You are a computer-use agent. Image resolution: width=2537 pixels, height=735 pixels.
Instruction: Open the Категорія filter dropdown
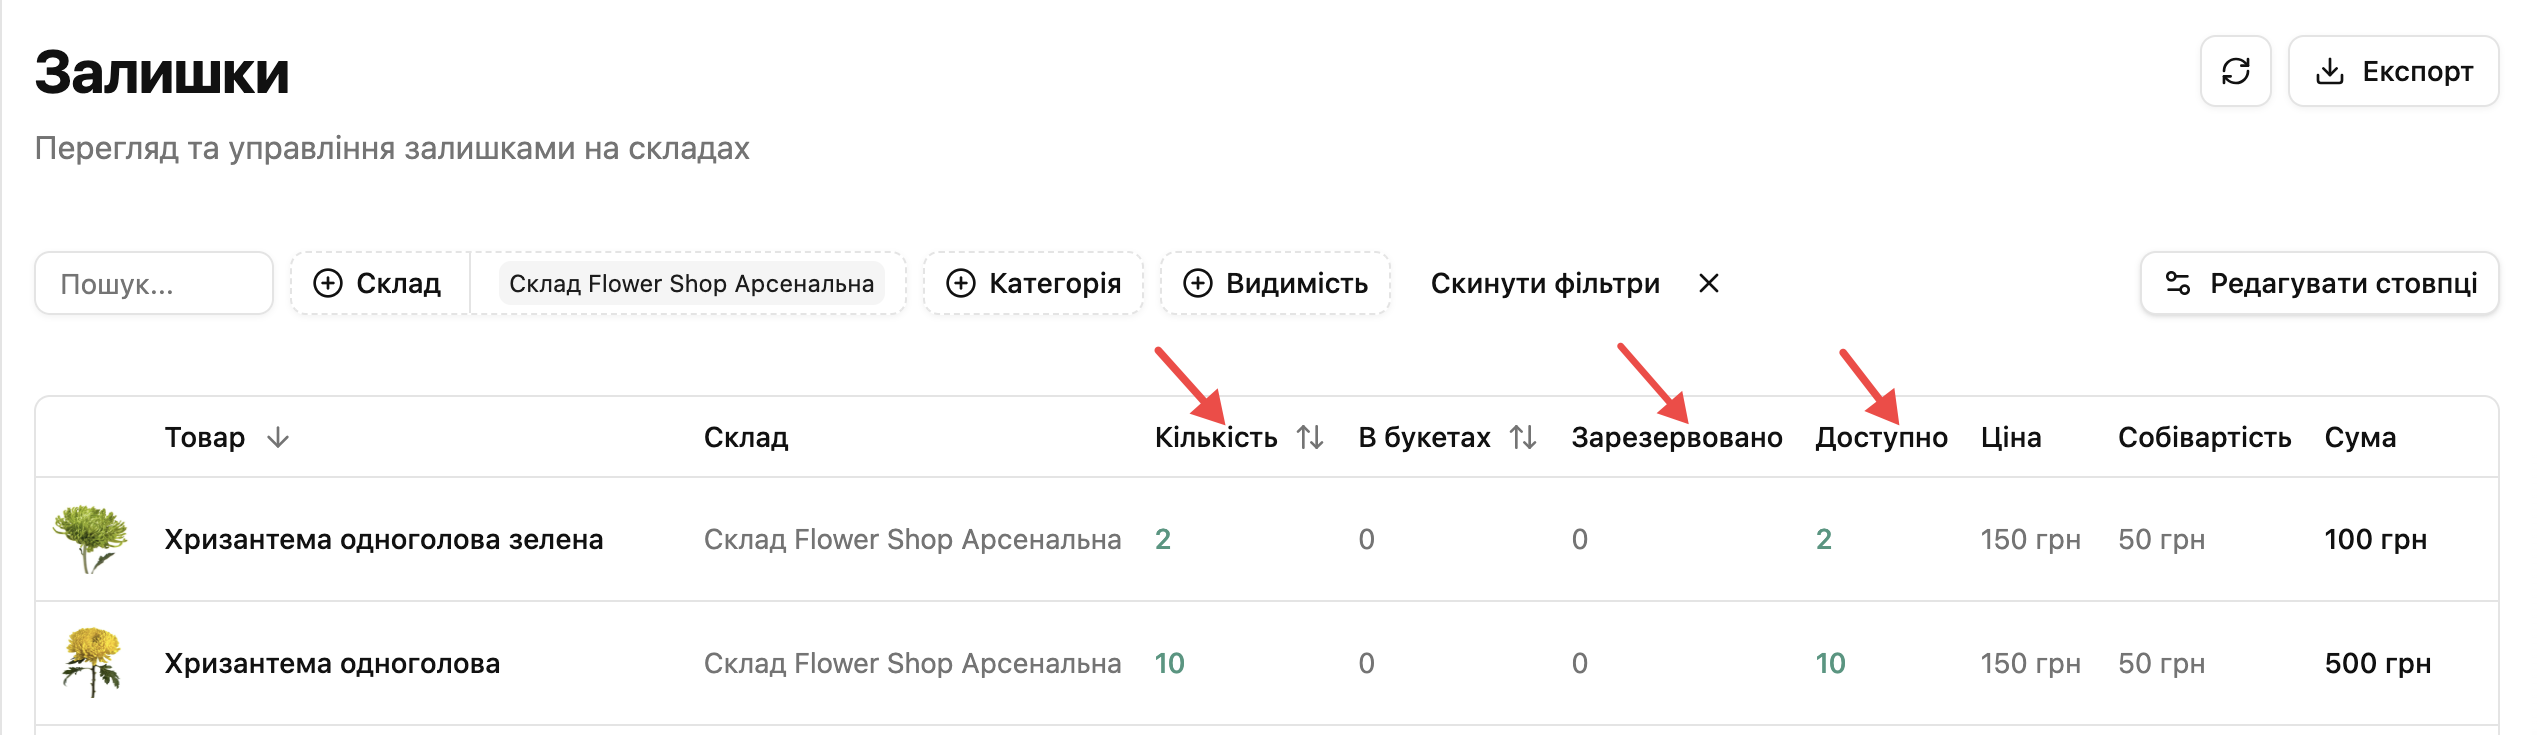1033,283
